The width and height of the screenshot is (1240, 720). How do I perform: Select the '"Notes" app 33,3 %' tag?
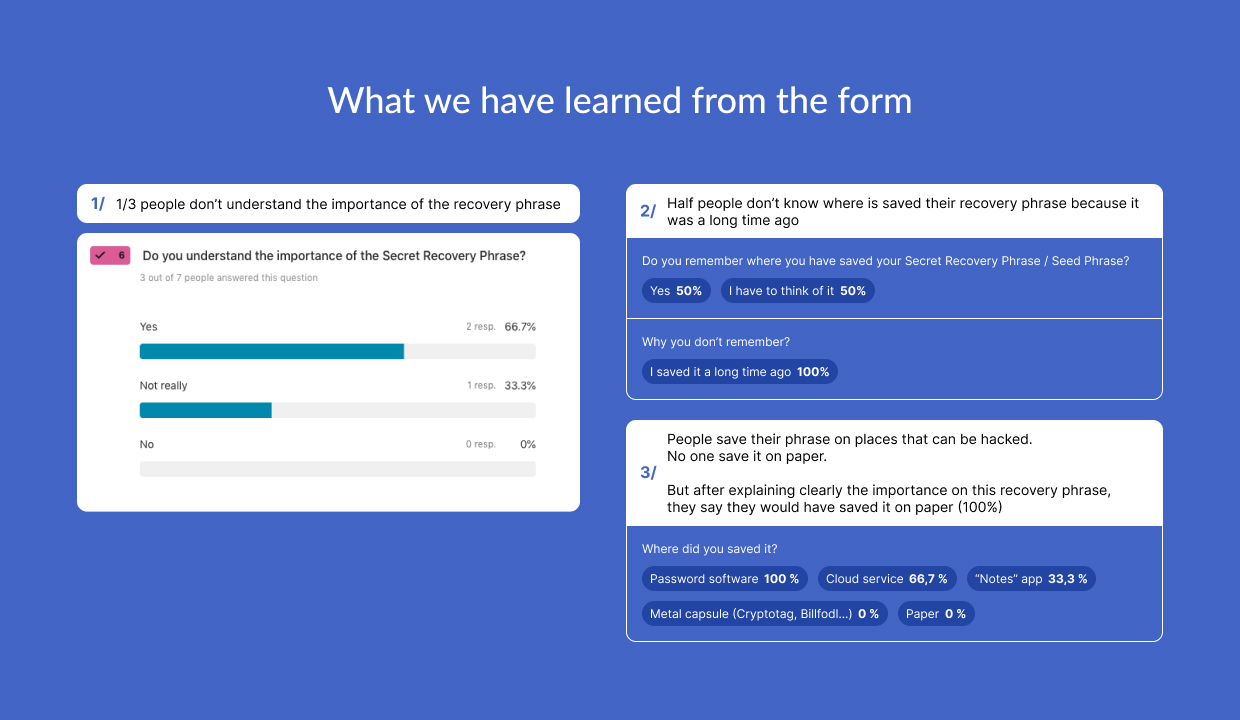click(x=1030, y=579)
